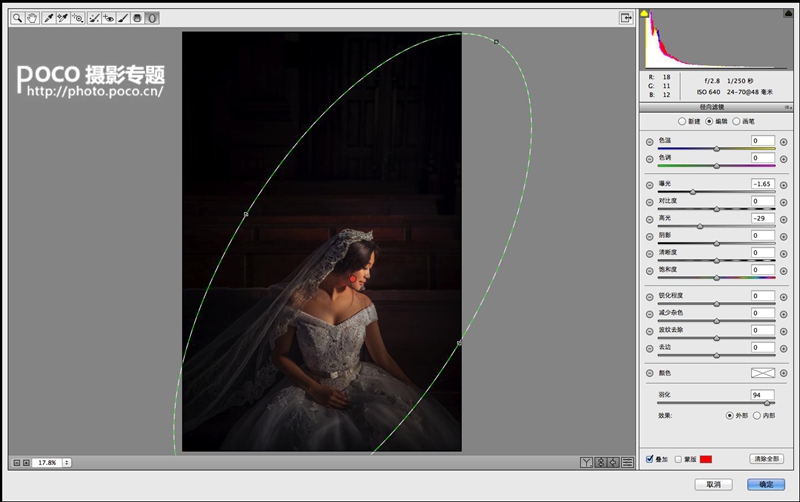
Task: Click the 羽化 feather slider handle
Action: pos(766,403)
